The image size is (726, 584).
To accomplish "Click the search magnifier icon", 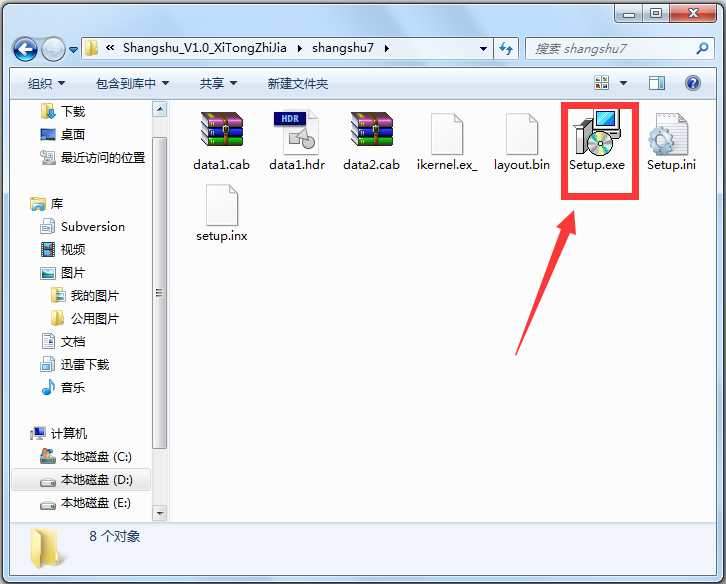I will point(702,48).
